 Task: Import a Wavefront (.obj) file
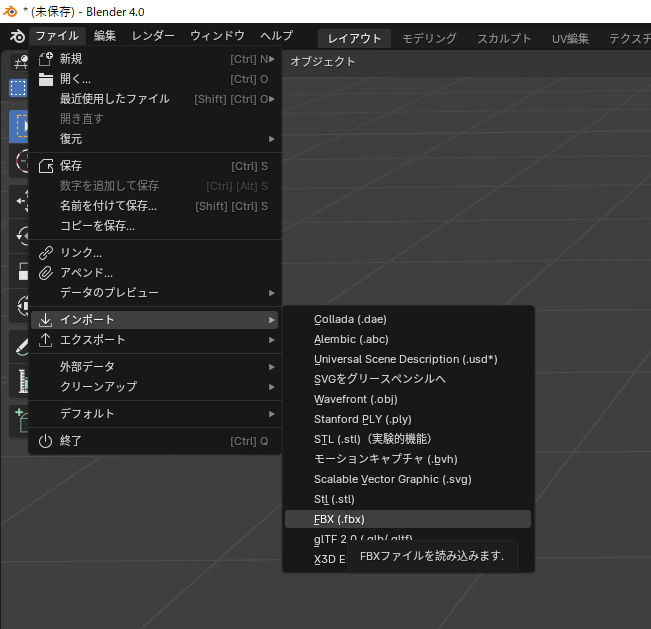click(408, 399)
